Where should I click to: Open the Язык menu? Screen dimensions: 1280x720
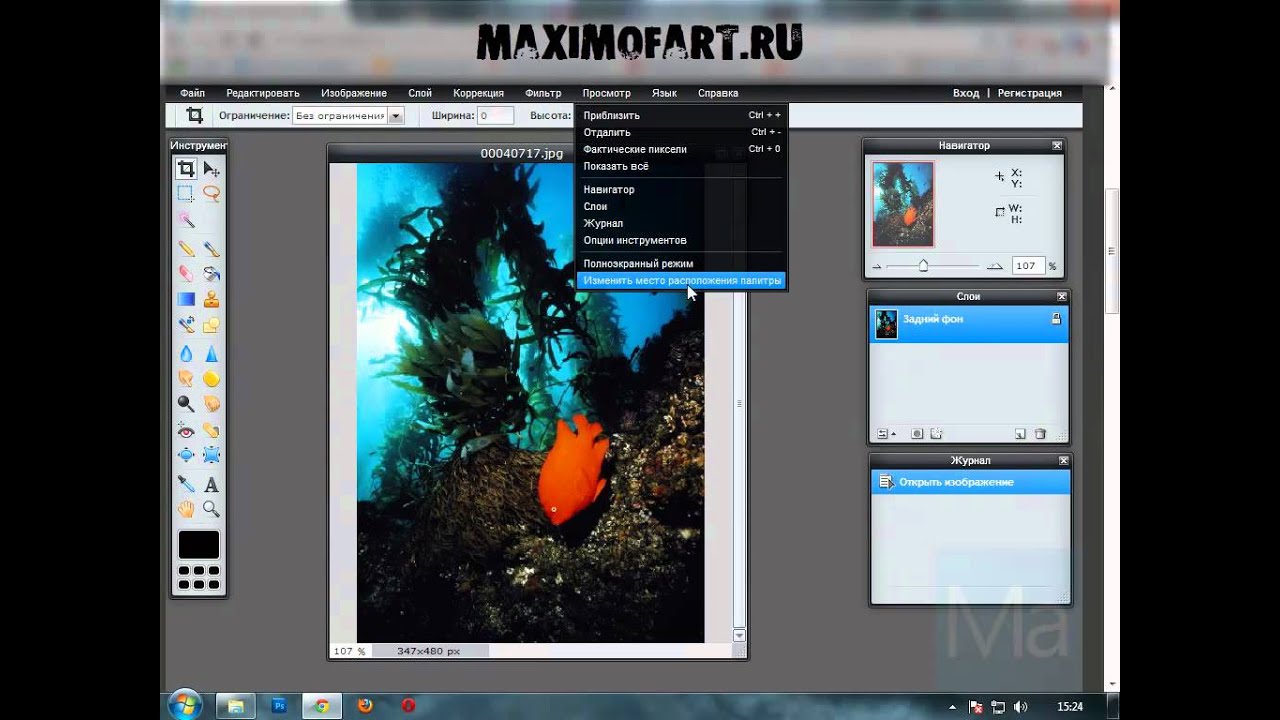pyautogui.click(x=664, y=93)
